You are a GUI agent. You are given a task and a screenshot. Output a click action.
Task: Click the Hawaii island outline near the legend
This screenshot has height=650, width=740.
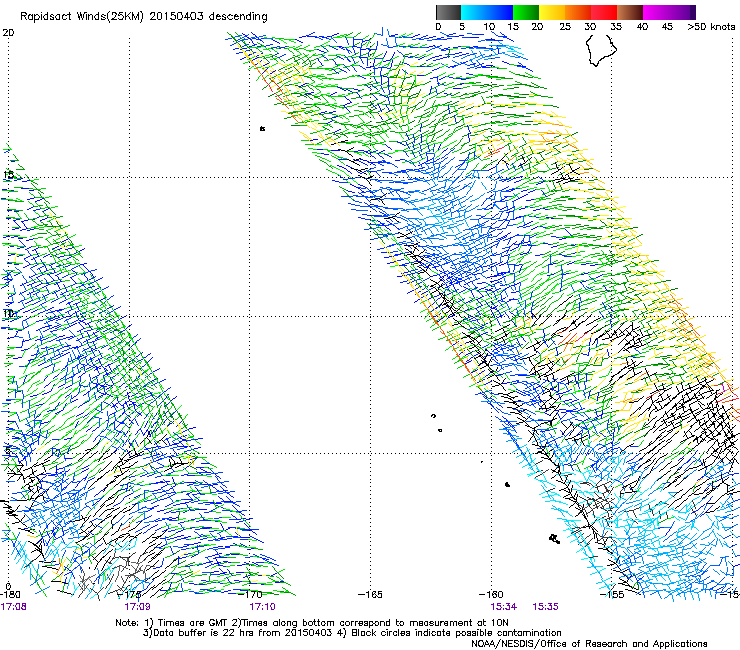[601, 51]
